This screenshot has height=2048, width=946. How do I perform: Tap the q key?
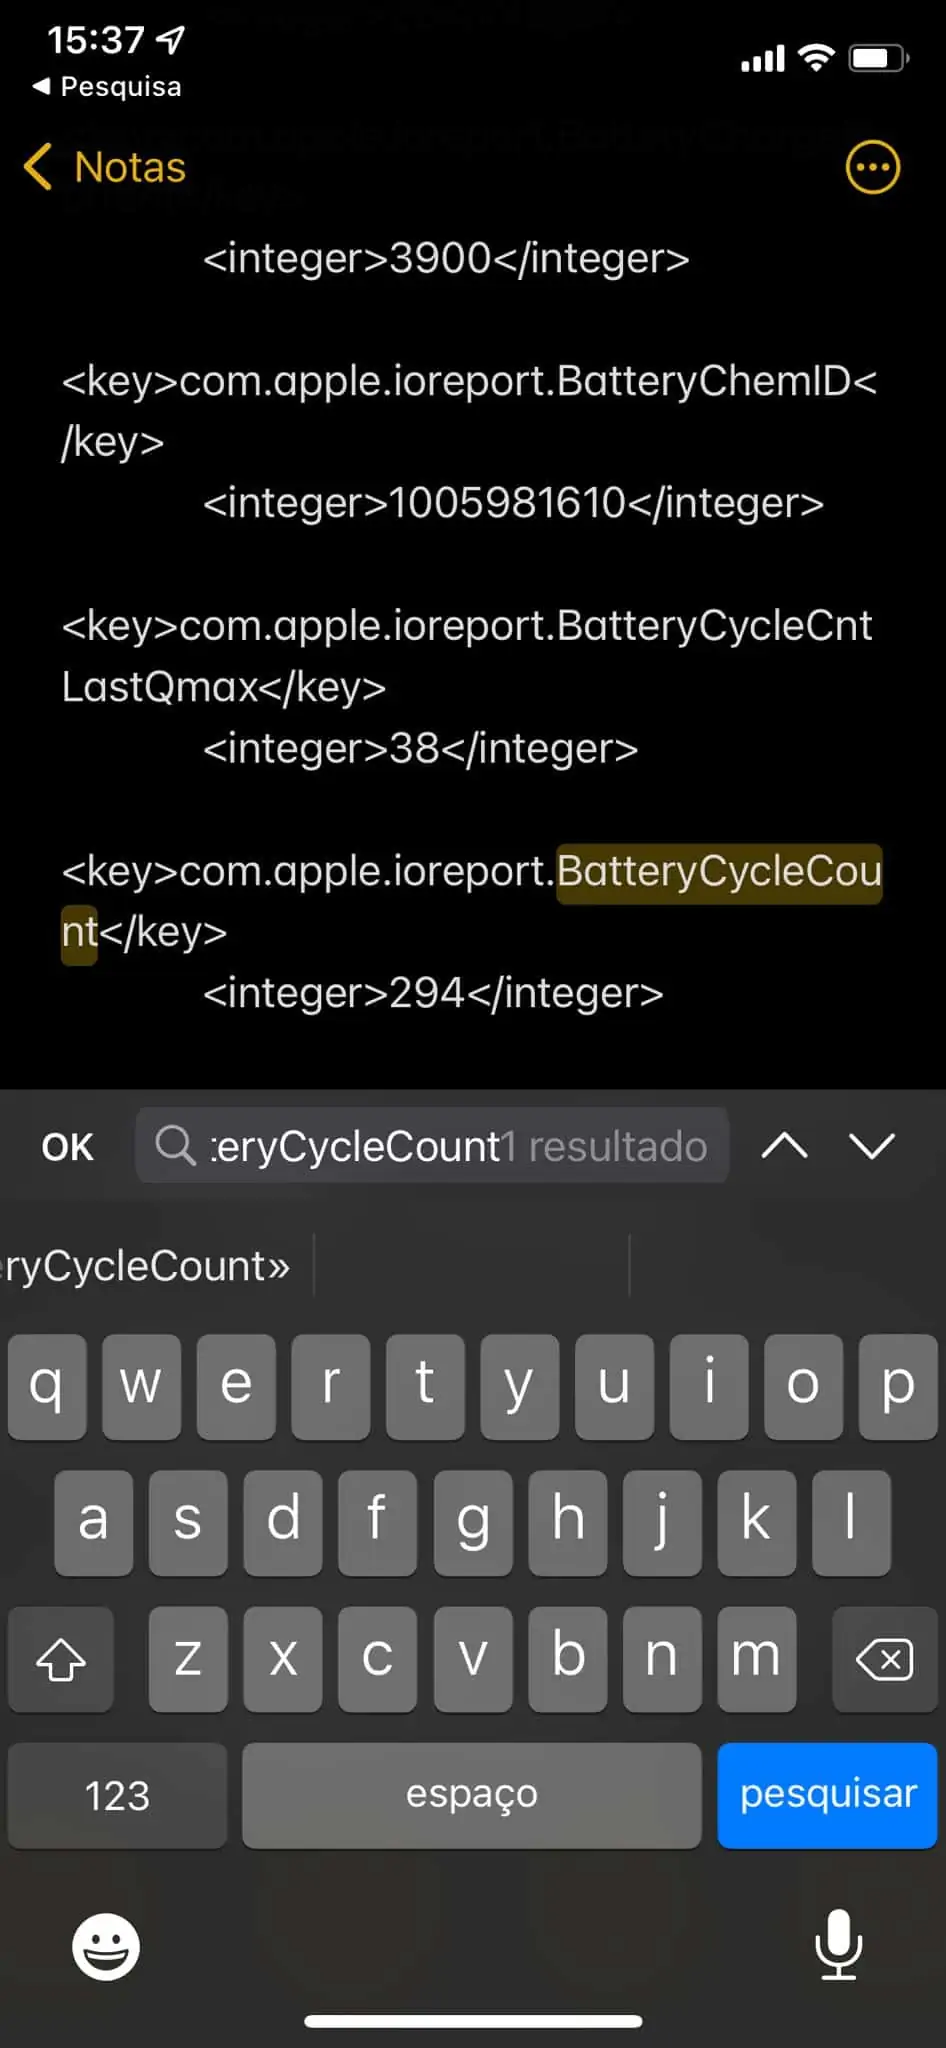point(46,1386)
